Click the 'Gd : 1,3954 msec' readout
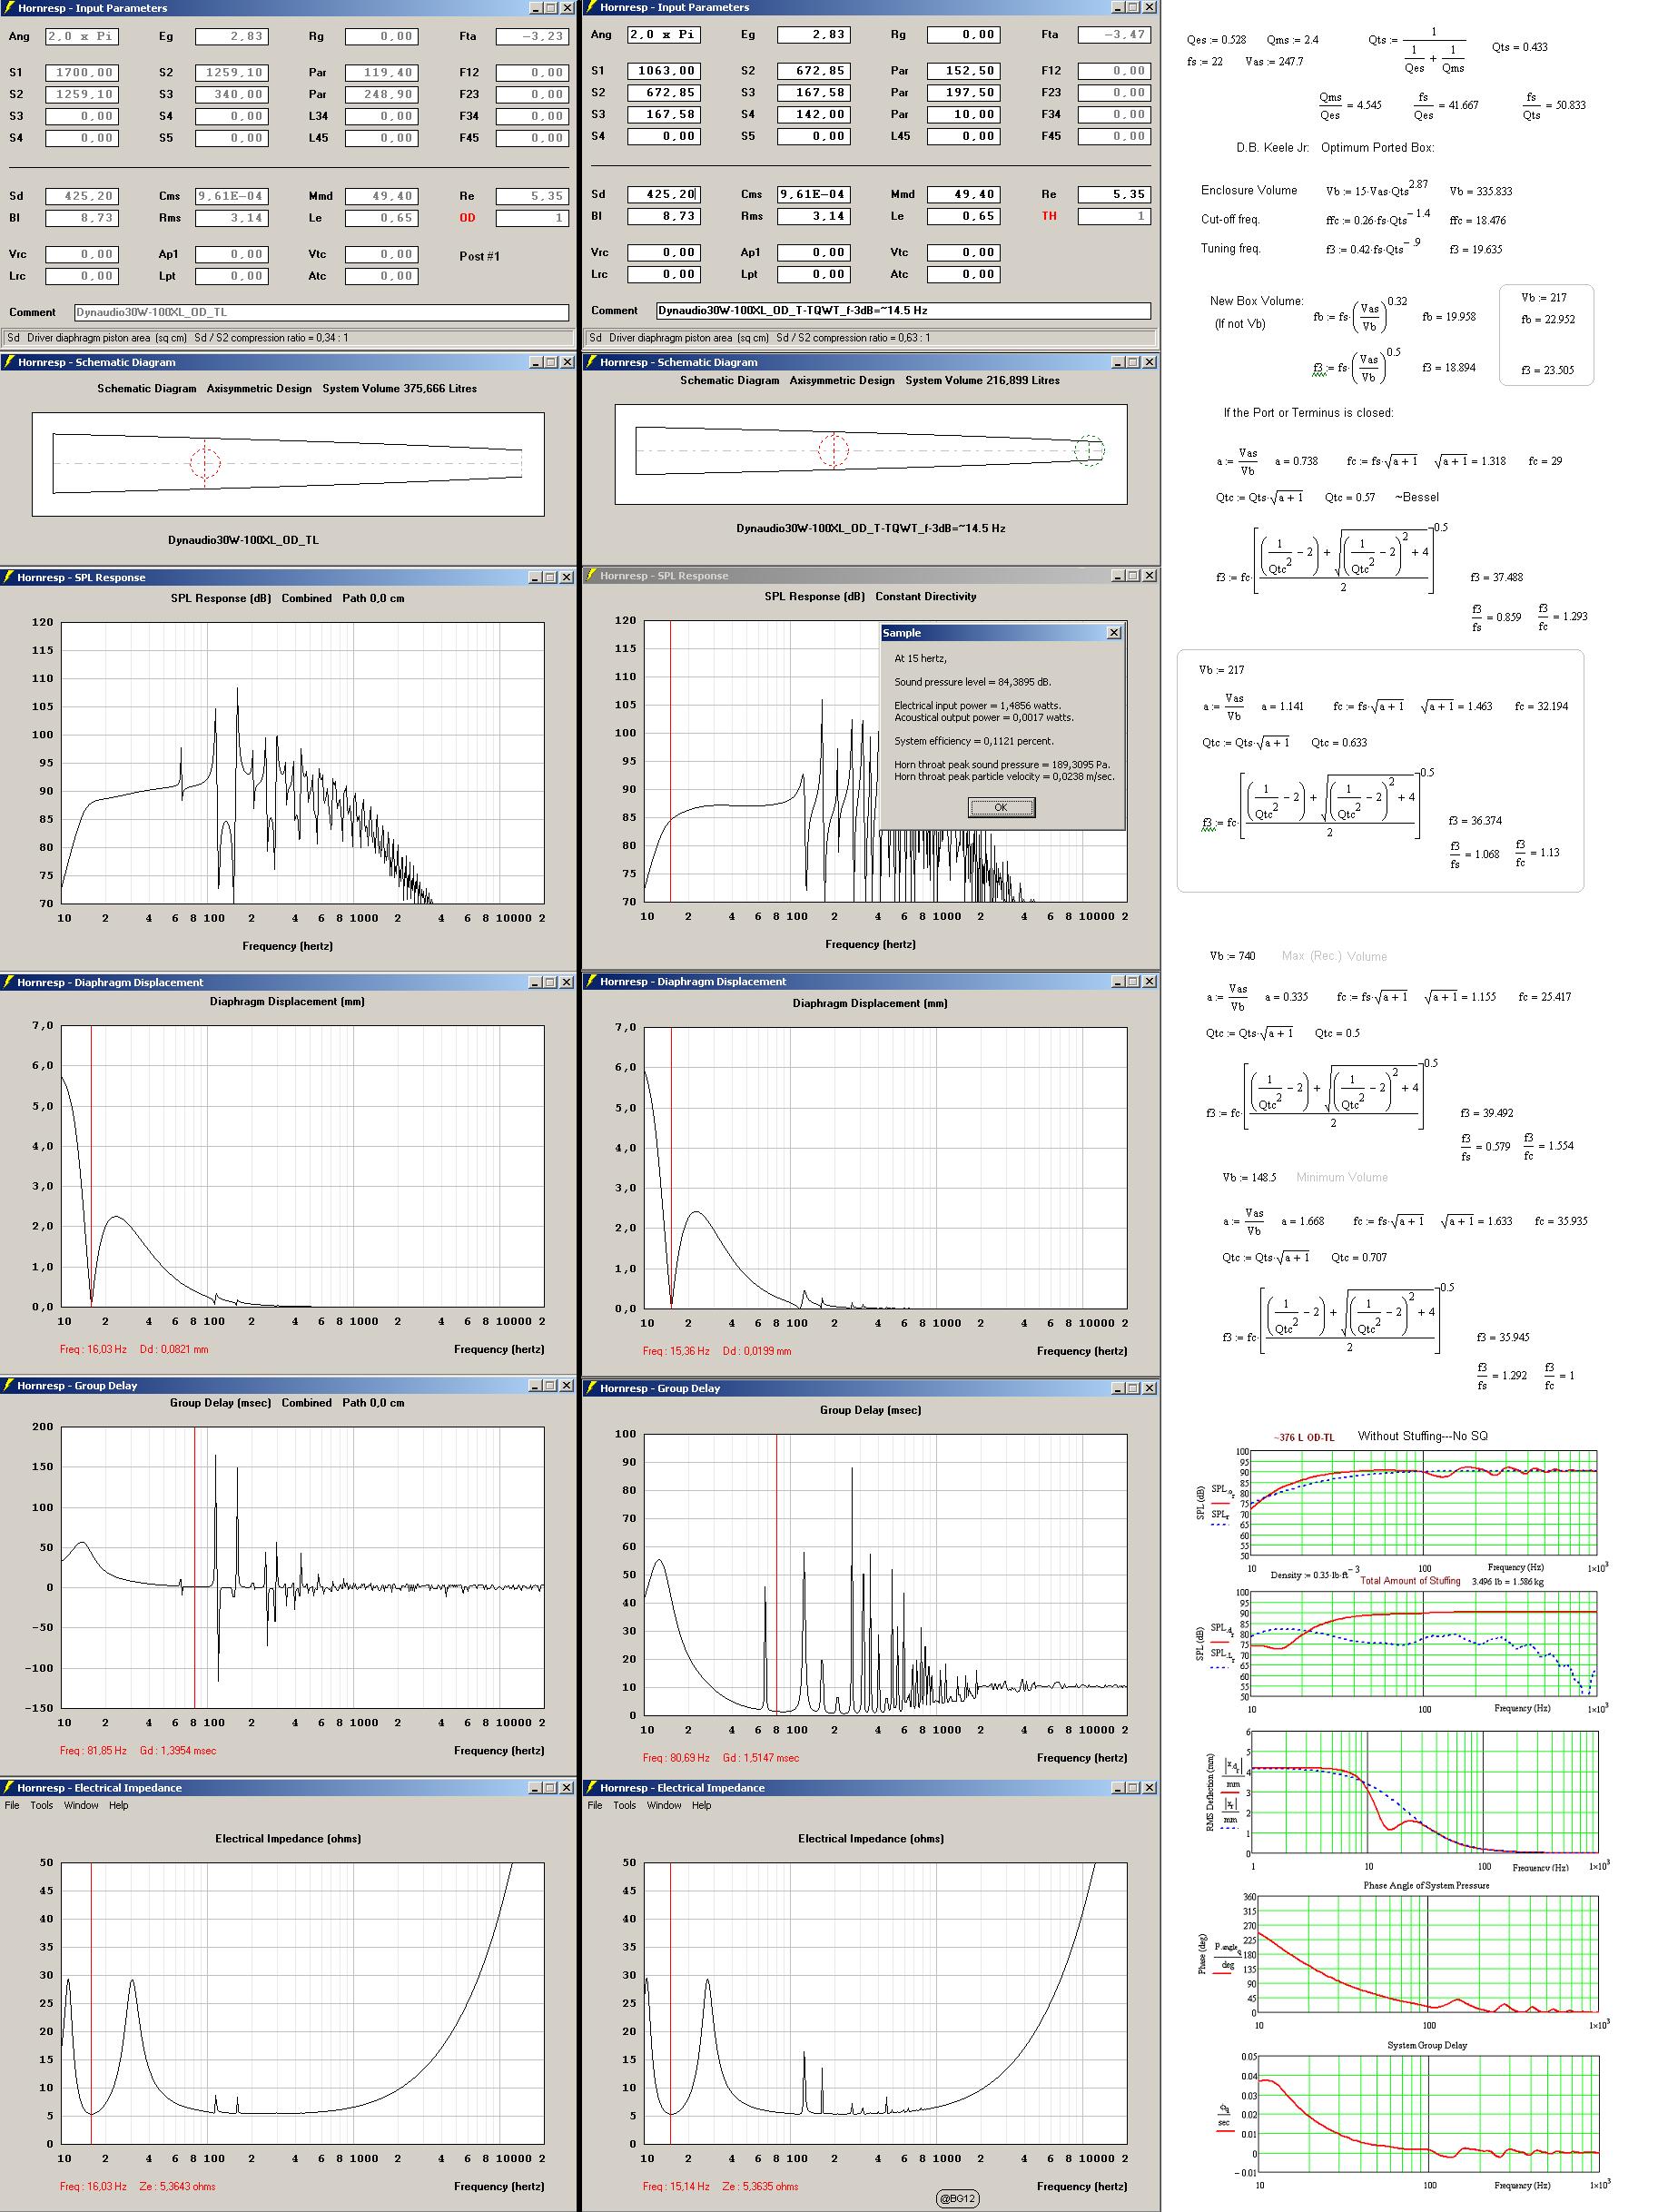Image resolution: width=1668 pixels, height=2212 pixels. click(178, 1751)
